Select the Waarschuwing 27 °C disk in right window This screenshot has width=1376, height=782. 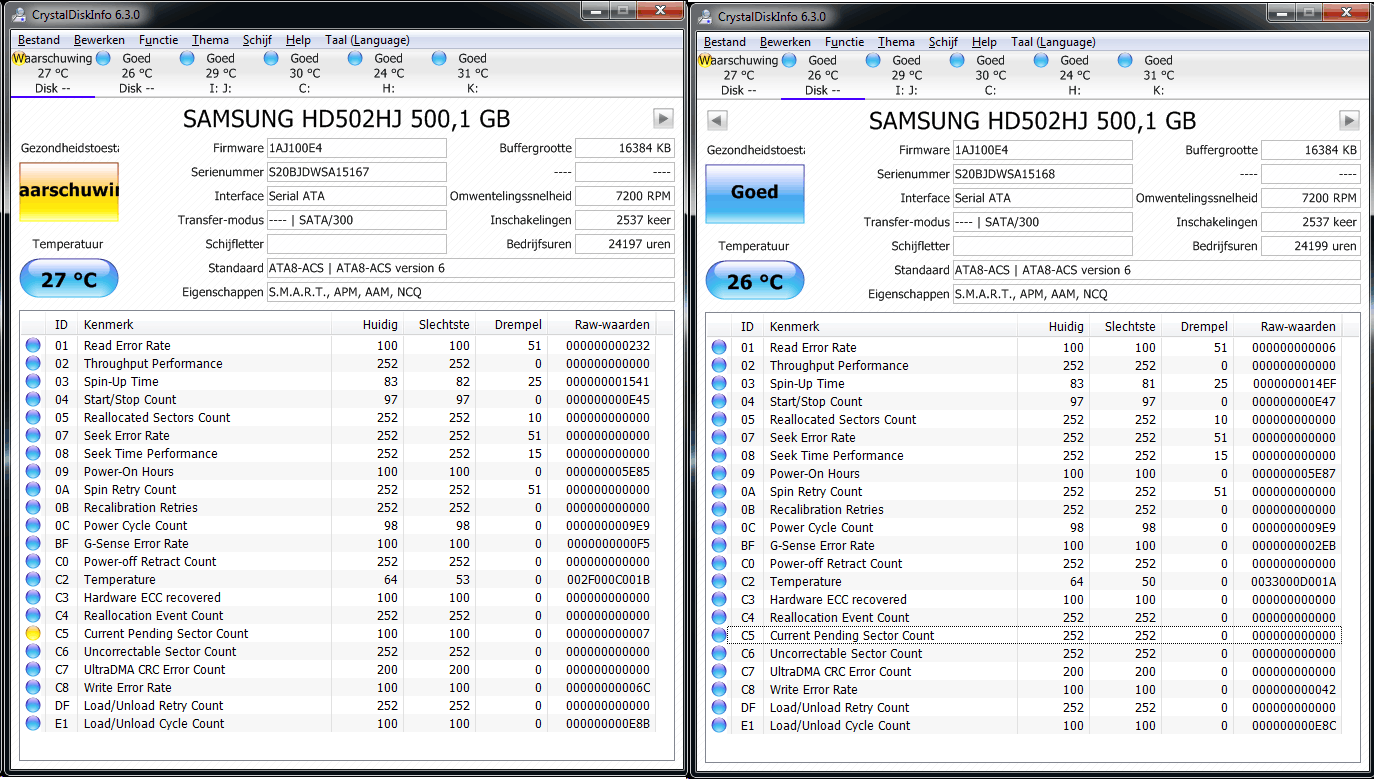[738, 75]
